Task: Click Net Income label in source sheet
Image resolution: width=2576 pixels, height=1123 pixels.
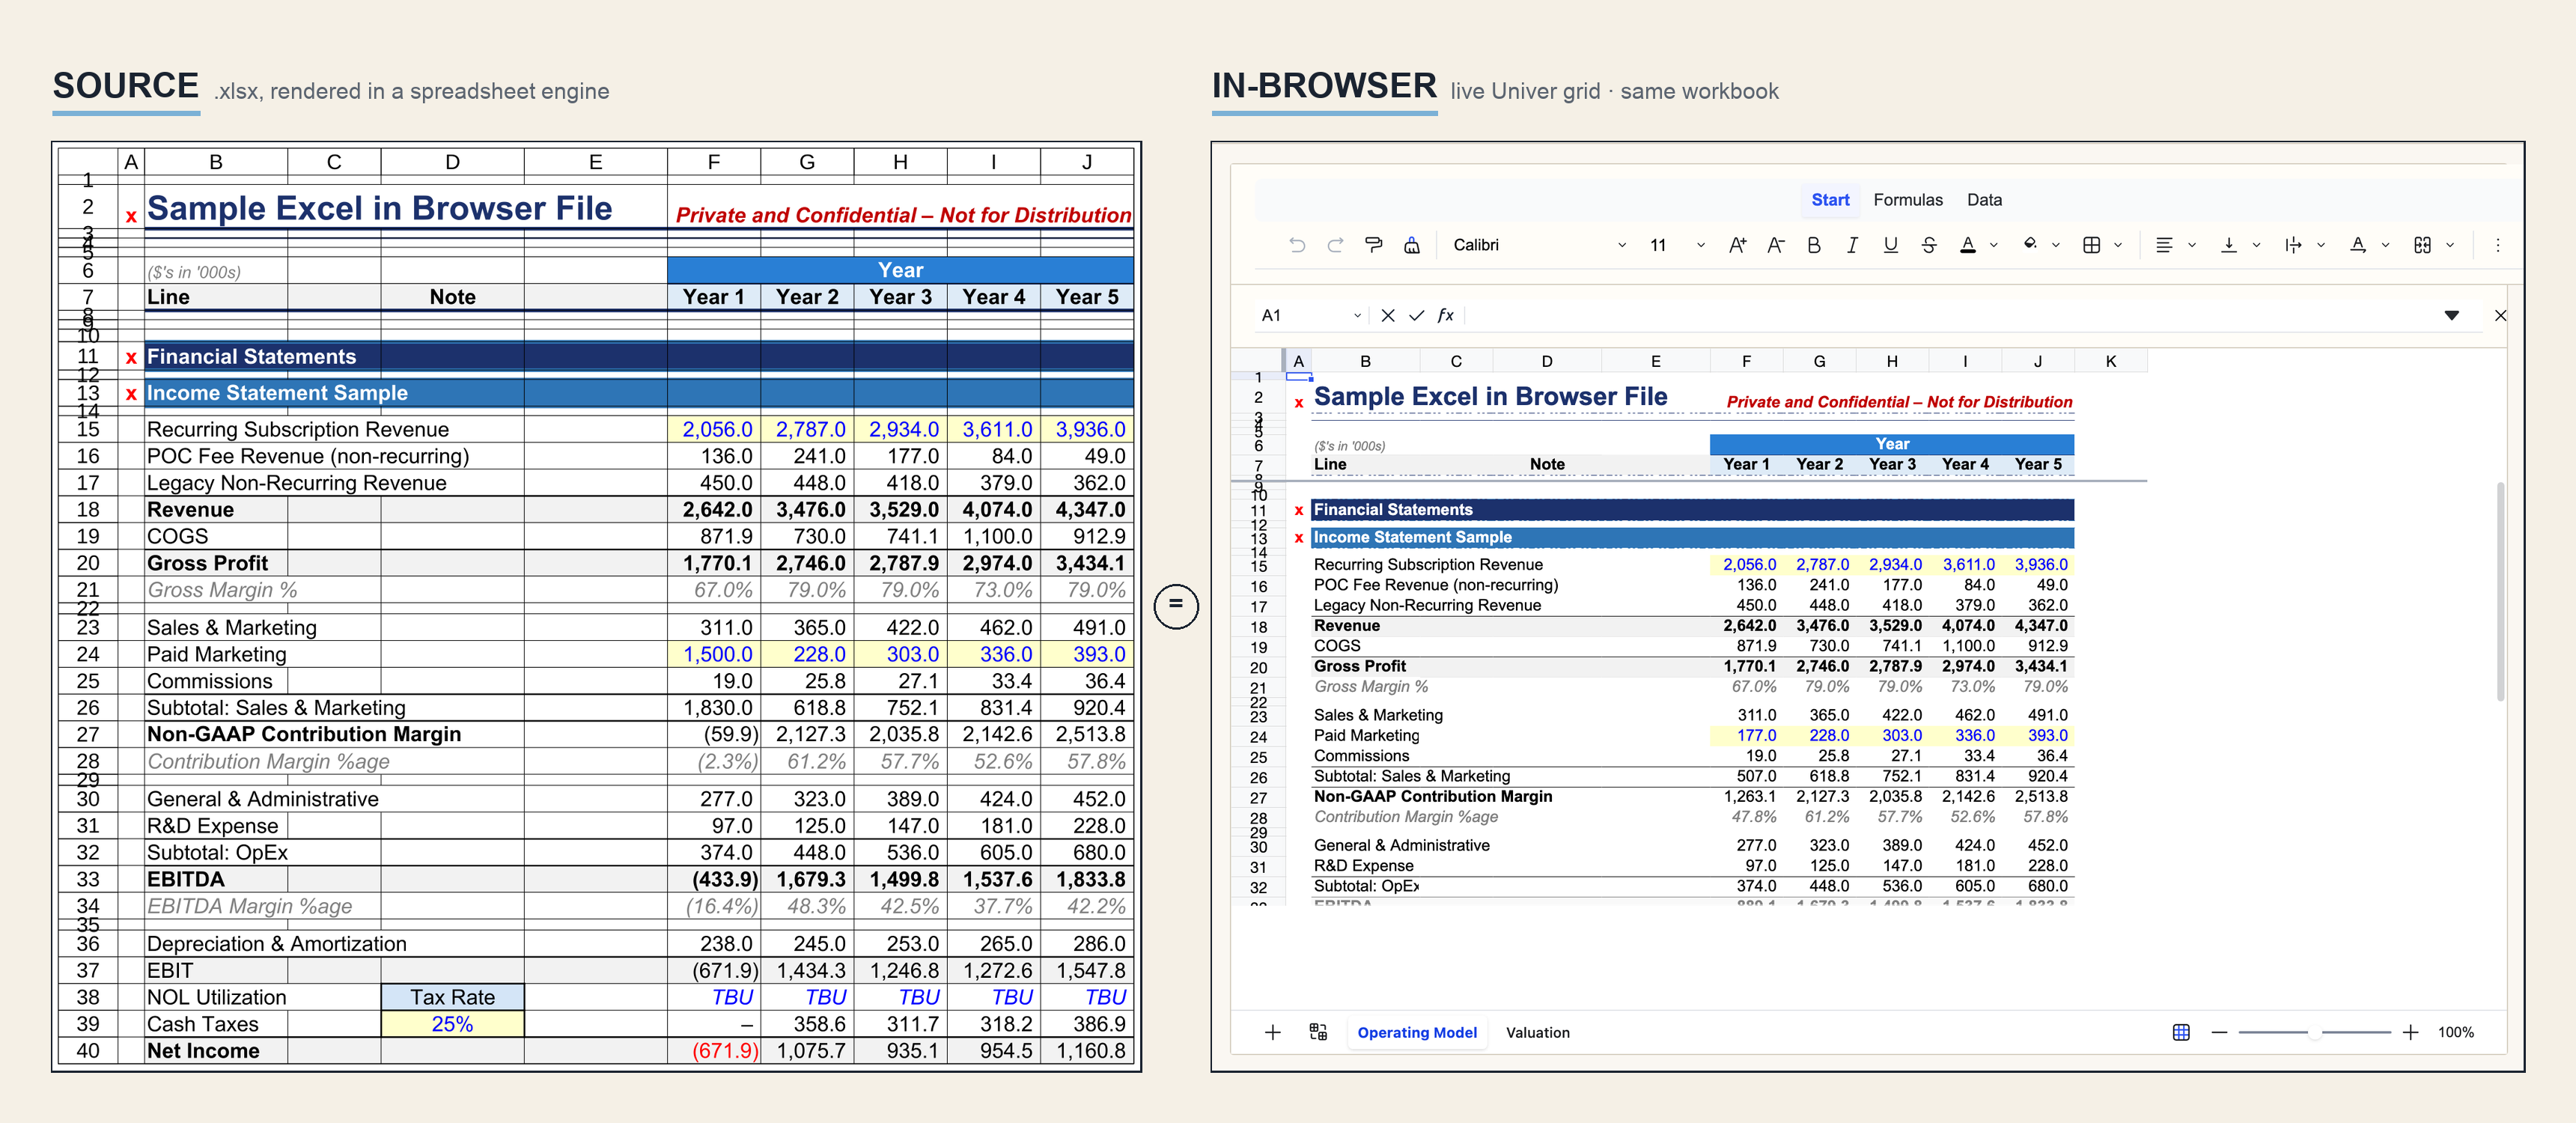Action: 203,1051
